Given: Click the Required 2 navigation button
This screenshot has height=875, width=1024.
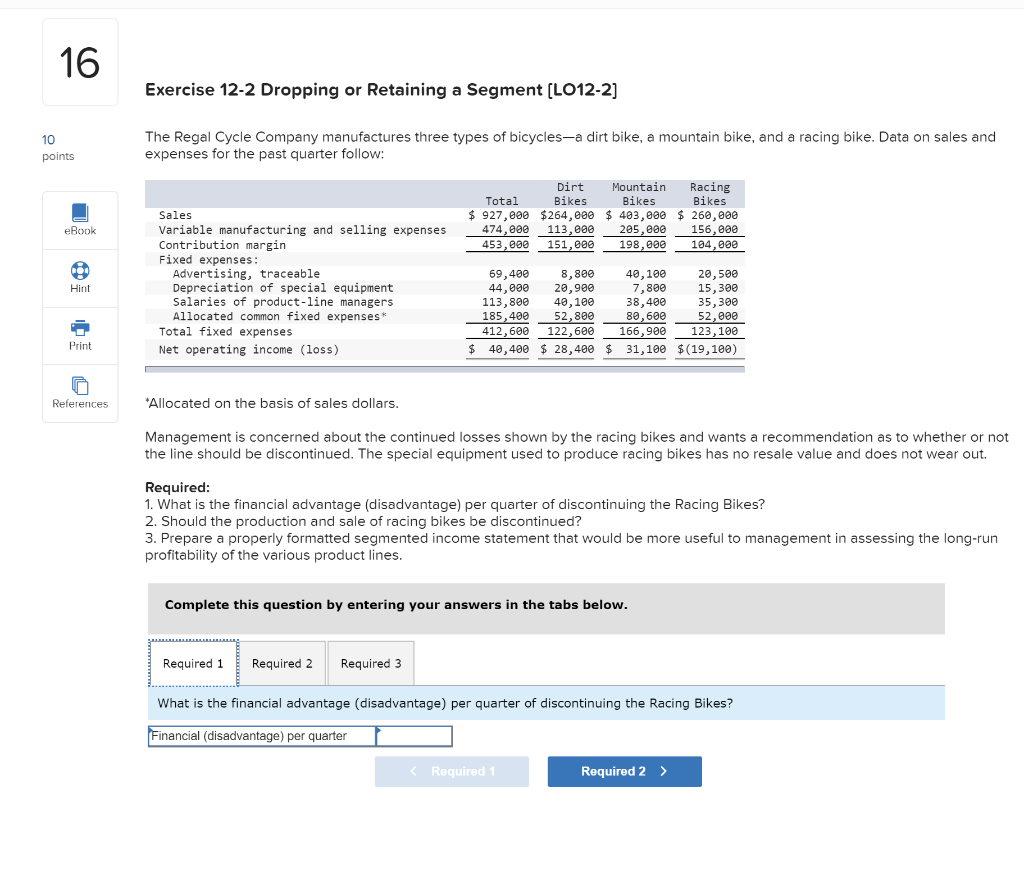Looking at the screenshot, I should pyautogui.click(x=624, y=771).
